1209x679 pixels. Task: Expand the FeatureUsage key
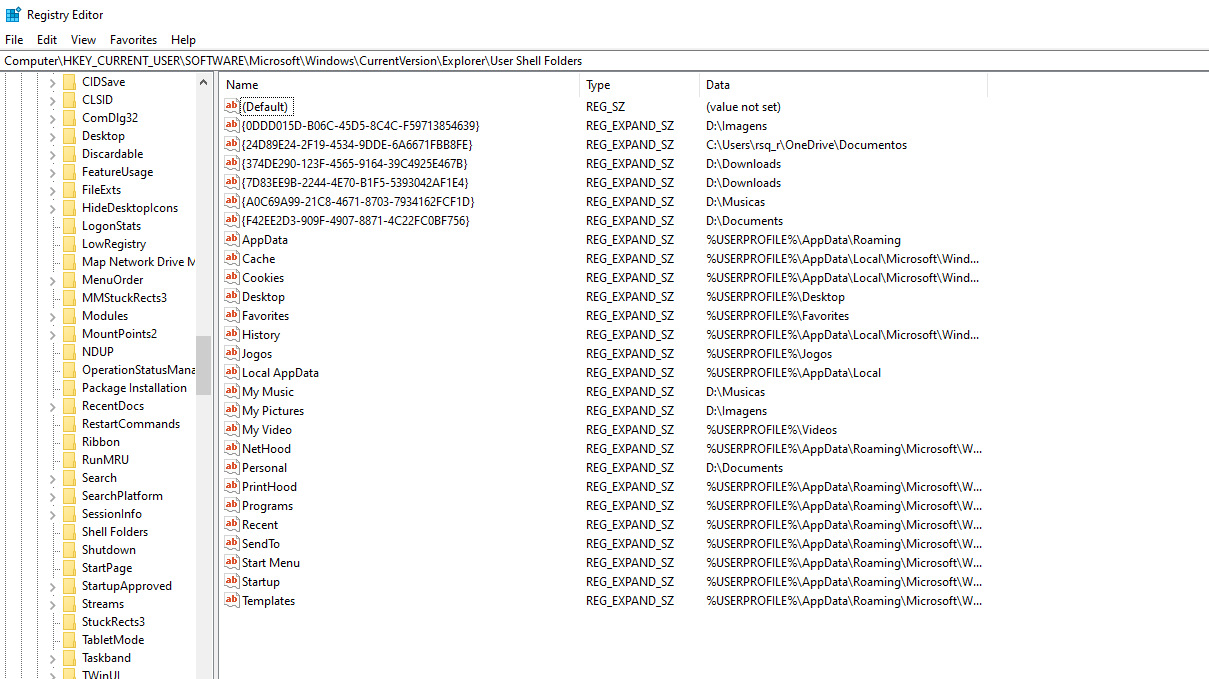[x=53, y=172]
